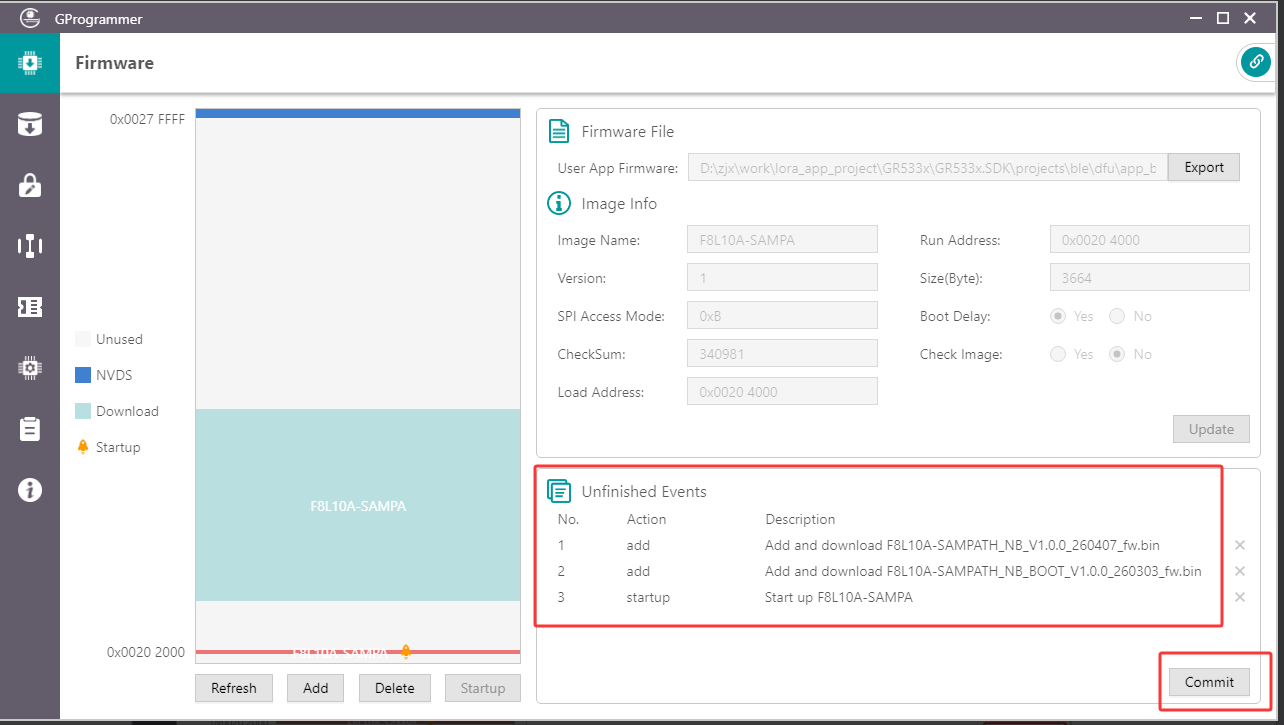Viewport: 1284px width, 725px height.
Task: Select Yes for Boot Delay
Action: click(1058, 317)
